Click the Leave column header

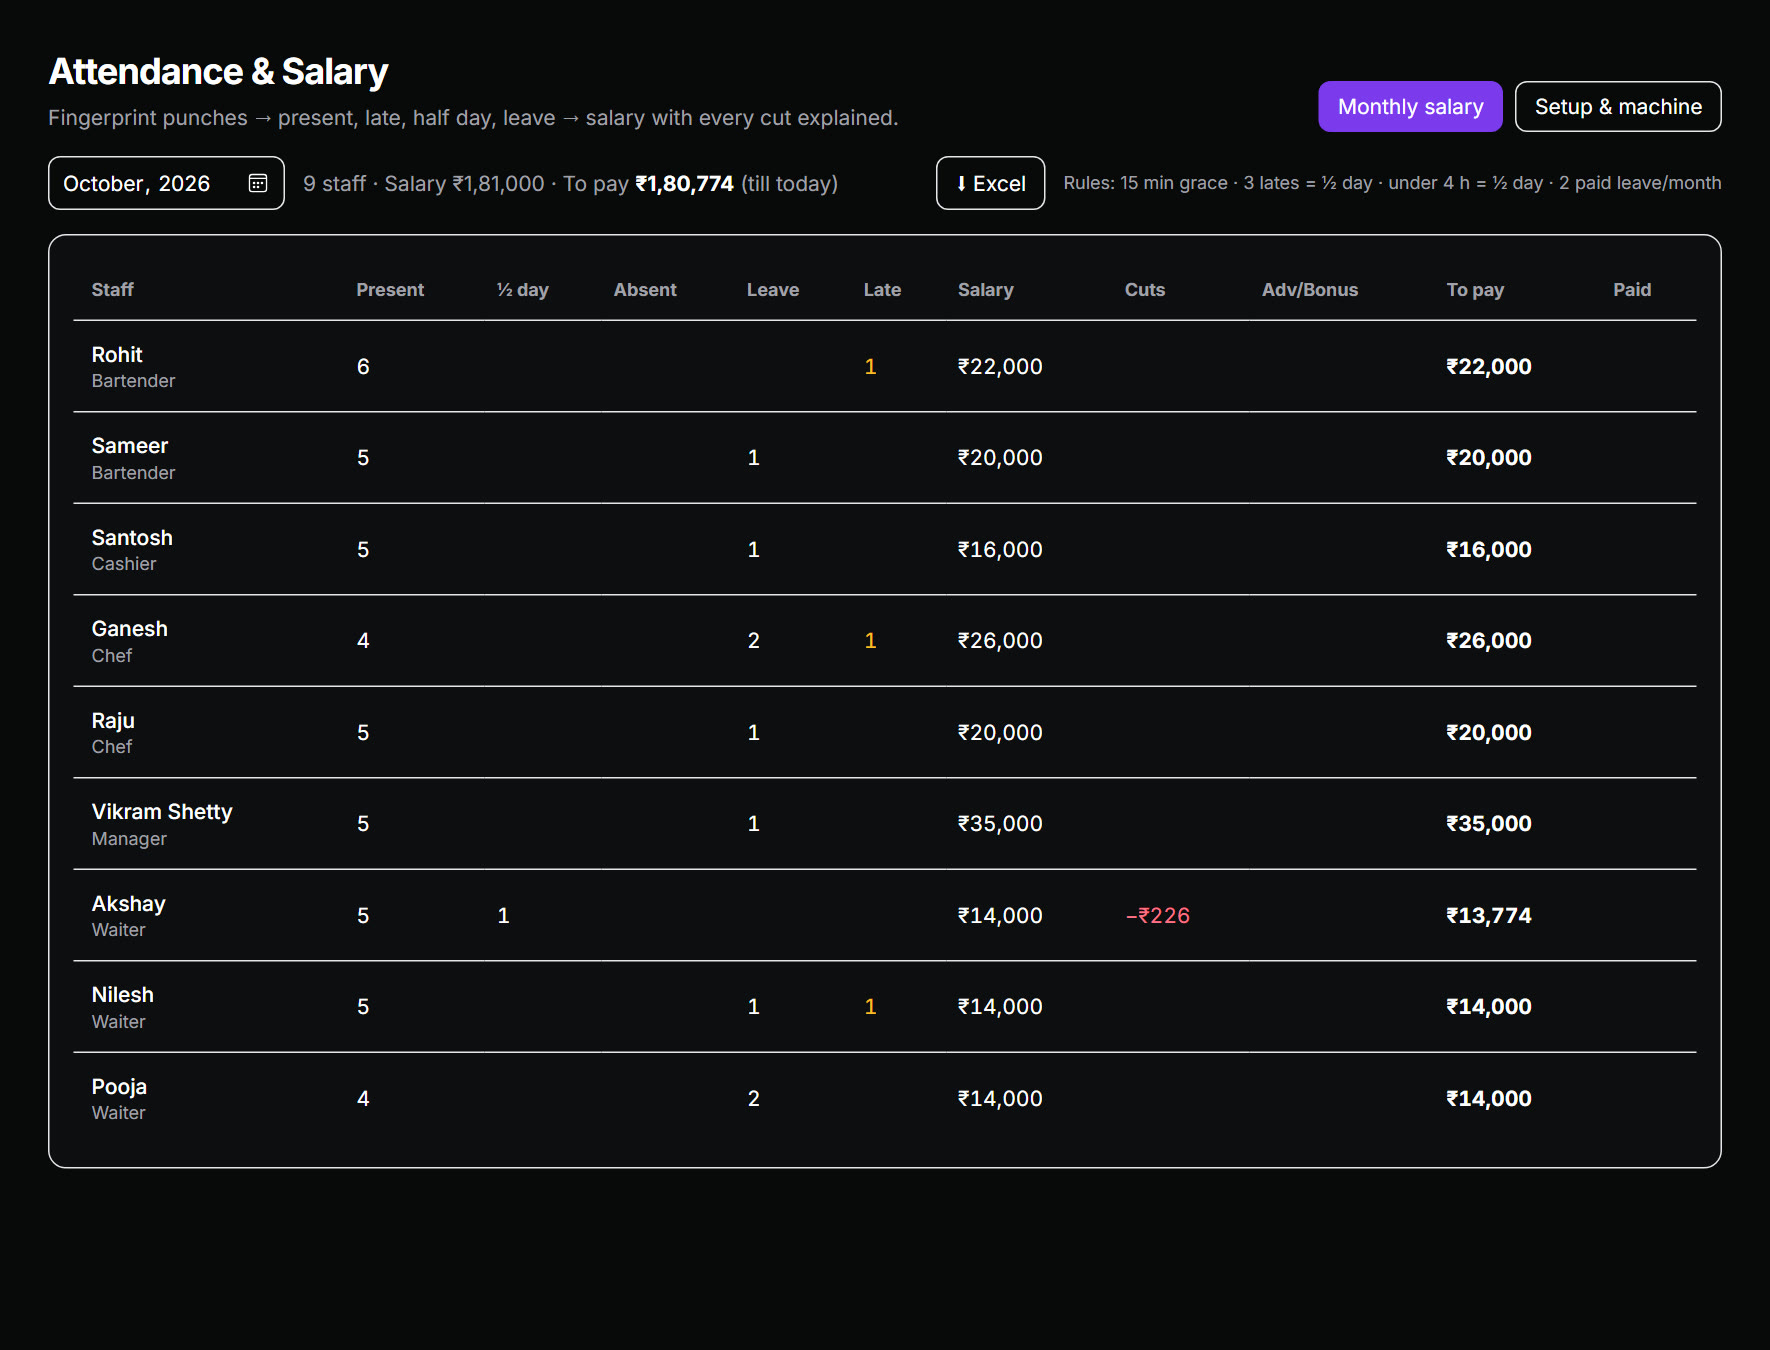(x=773, y=290)
